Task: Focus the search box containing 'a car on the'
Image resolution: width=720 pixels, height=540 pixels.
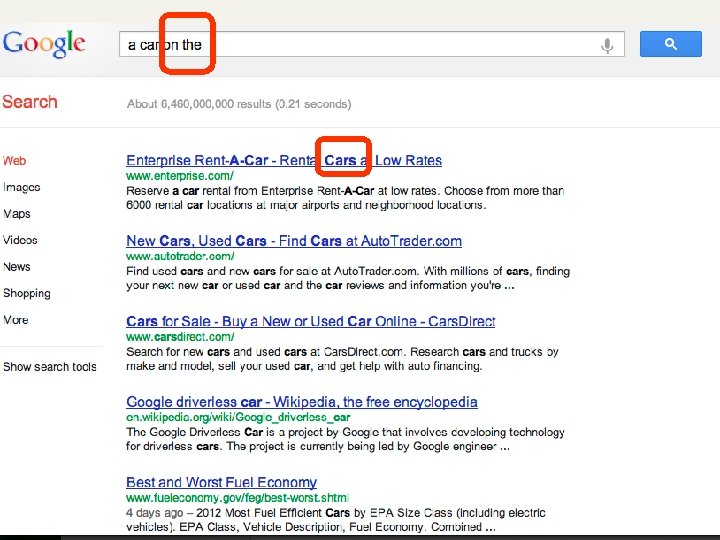Action: pos(371,44)
